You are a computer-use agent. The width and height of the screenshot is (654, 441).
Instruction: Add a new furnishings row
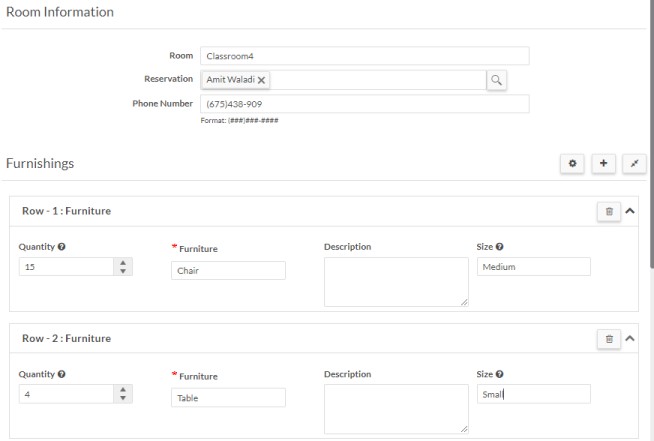click(604, 162)
